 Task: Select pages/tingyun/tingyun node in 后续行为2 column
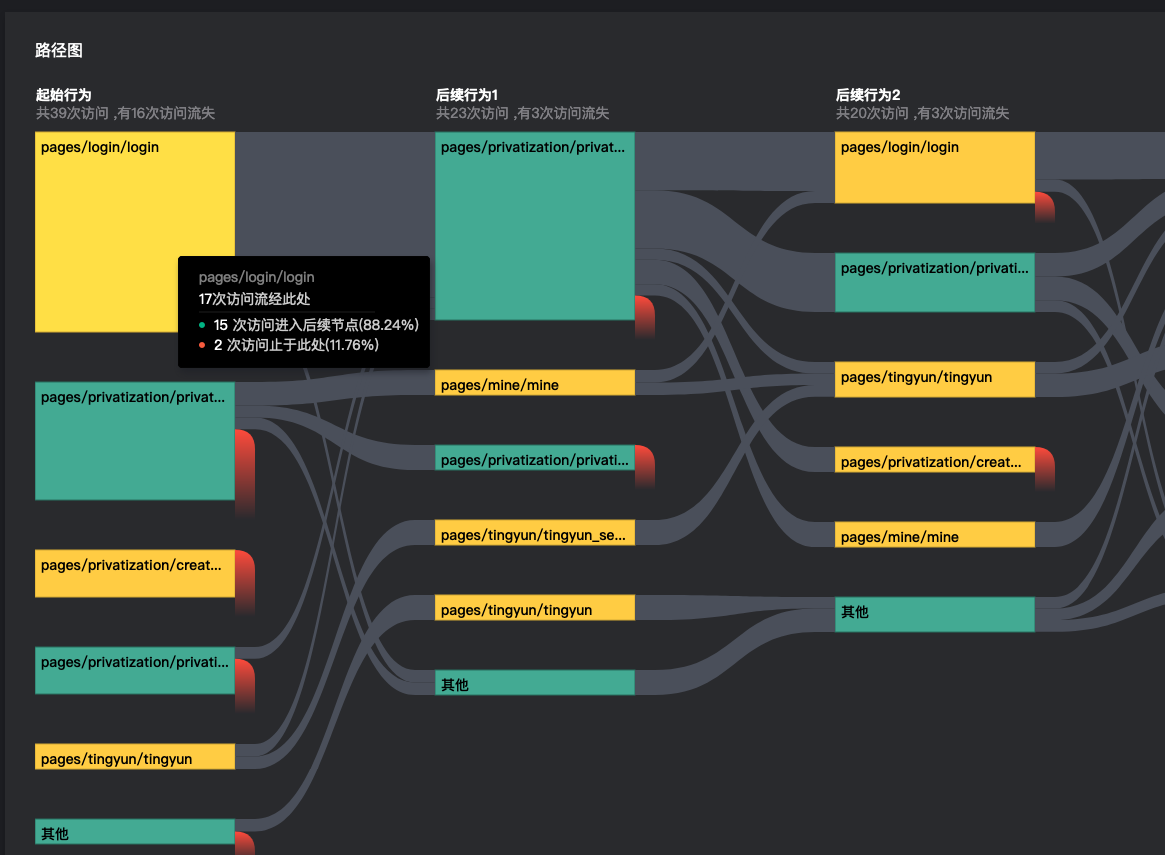point(934,380)
